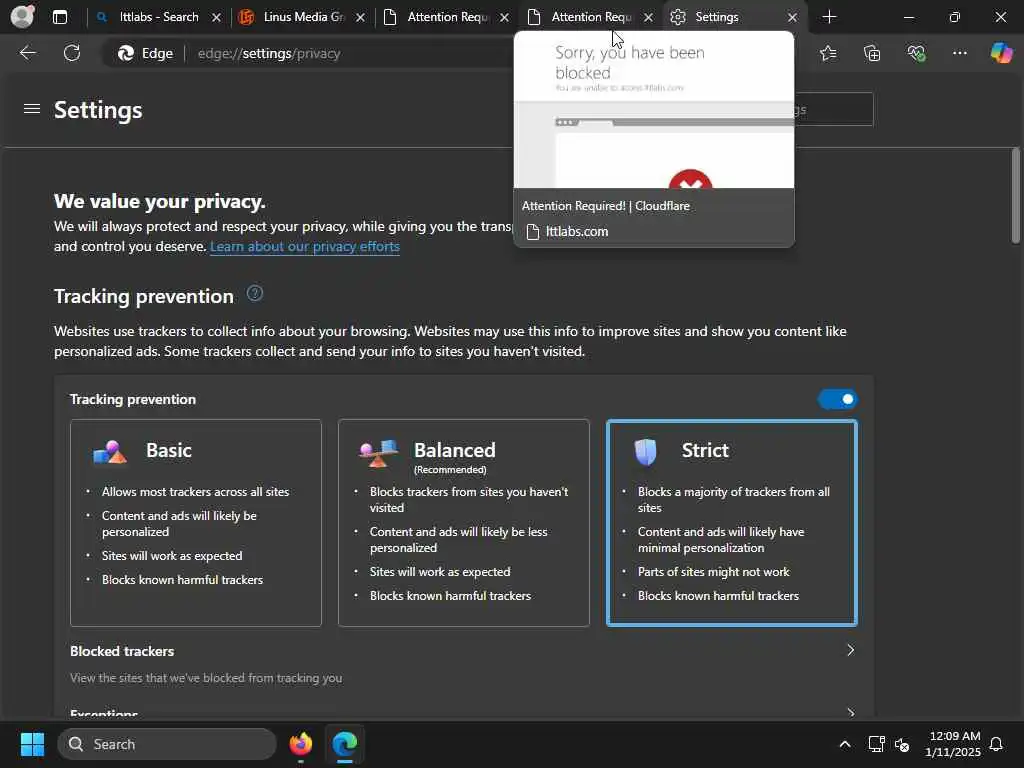1024x768 pixels.
Task: Click the lttlabs.com text in tab preview
Action: point(577,232)
